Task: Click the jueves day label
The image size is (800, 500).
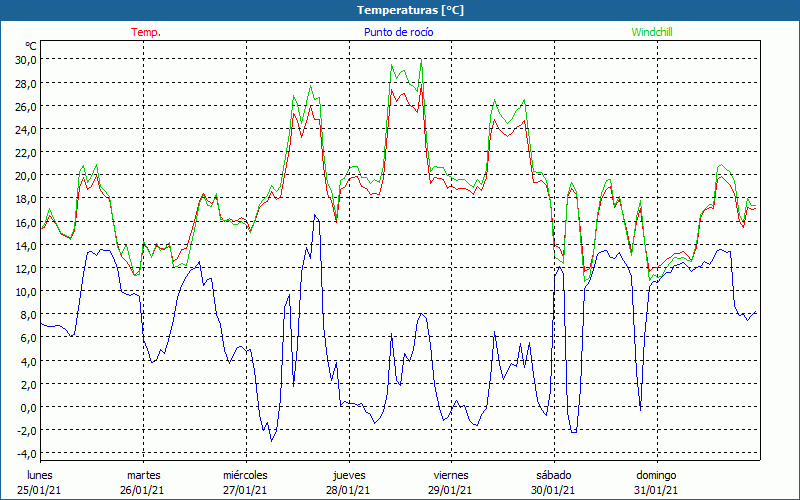Action: (349, 475)
